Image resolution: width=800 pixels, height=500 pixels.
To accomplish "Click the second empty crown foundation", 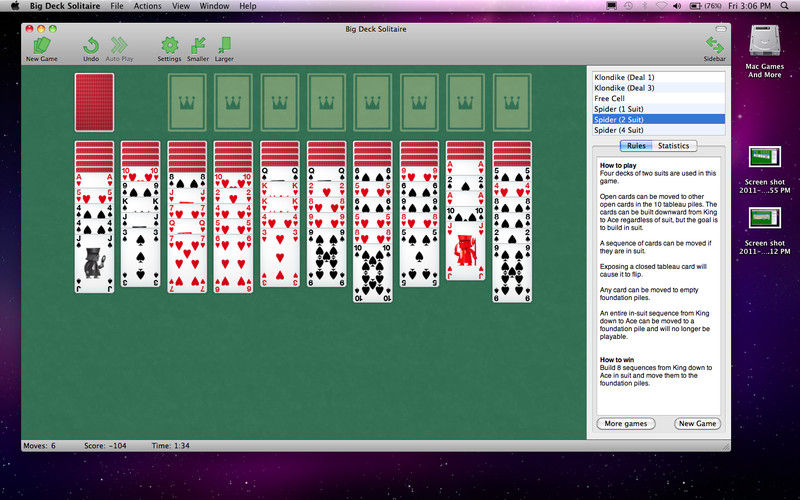I will coord(233,103).
